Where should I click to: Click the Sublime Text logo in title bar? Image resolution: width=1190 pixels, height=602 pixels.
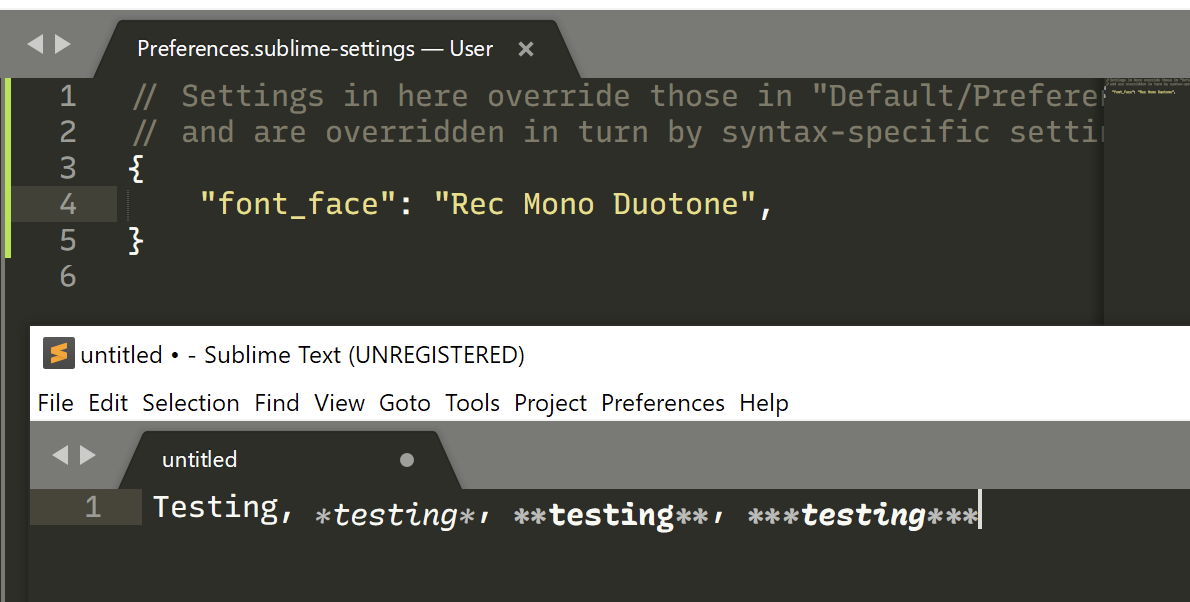tap(58, 353)
